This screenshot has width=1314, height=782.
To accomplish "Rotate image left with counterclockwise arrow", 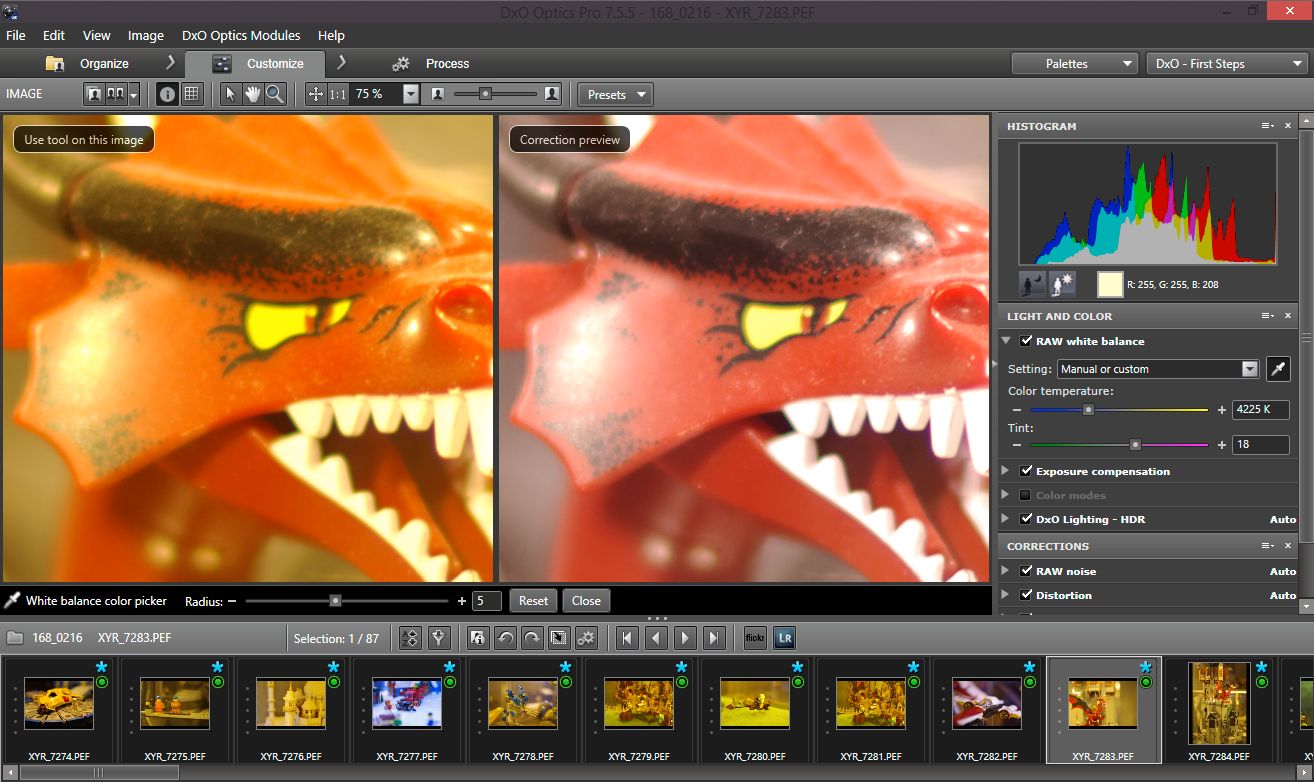I will coord(506,638).
